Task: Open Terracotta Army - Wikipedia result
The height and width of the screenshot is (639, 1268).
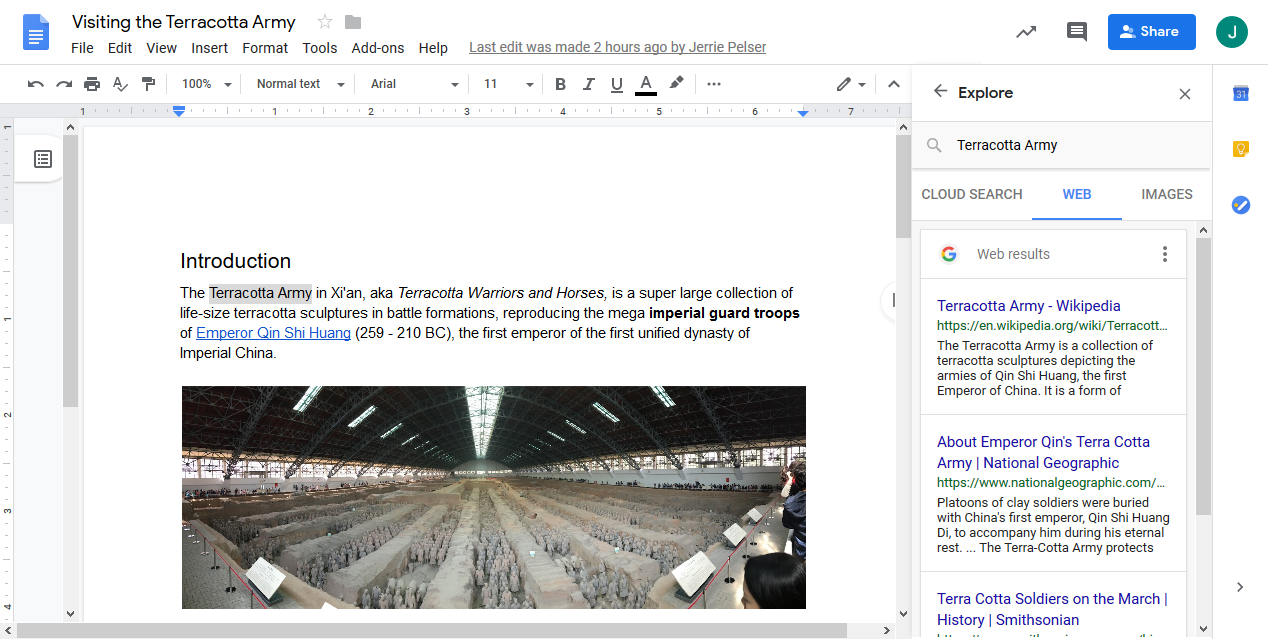Action: pos(1028,306)
